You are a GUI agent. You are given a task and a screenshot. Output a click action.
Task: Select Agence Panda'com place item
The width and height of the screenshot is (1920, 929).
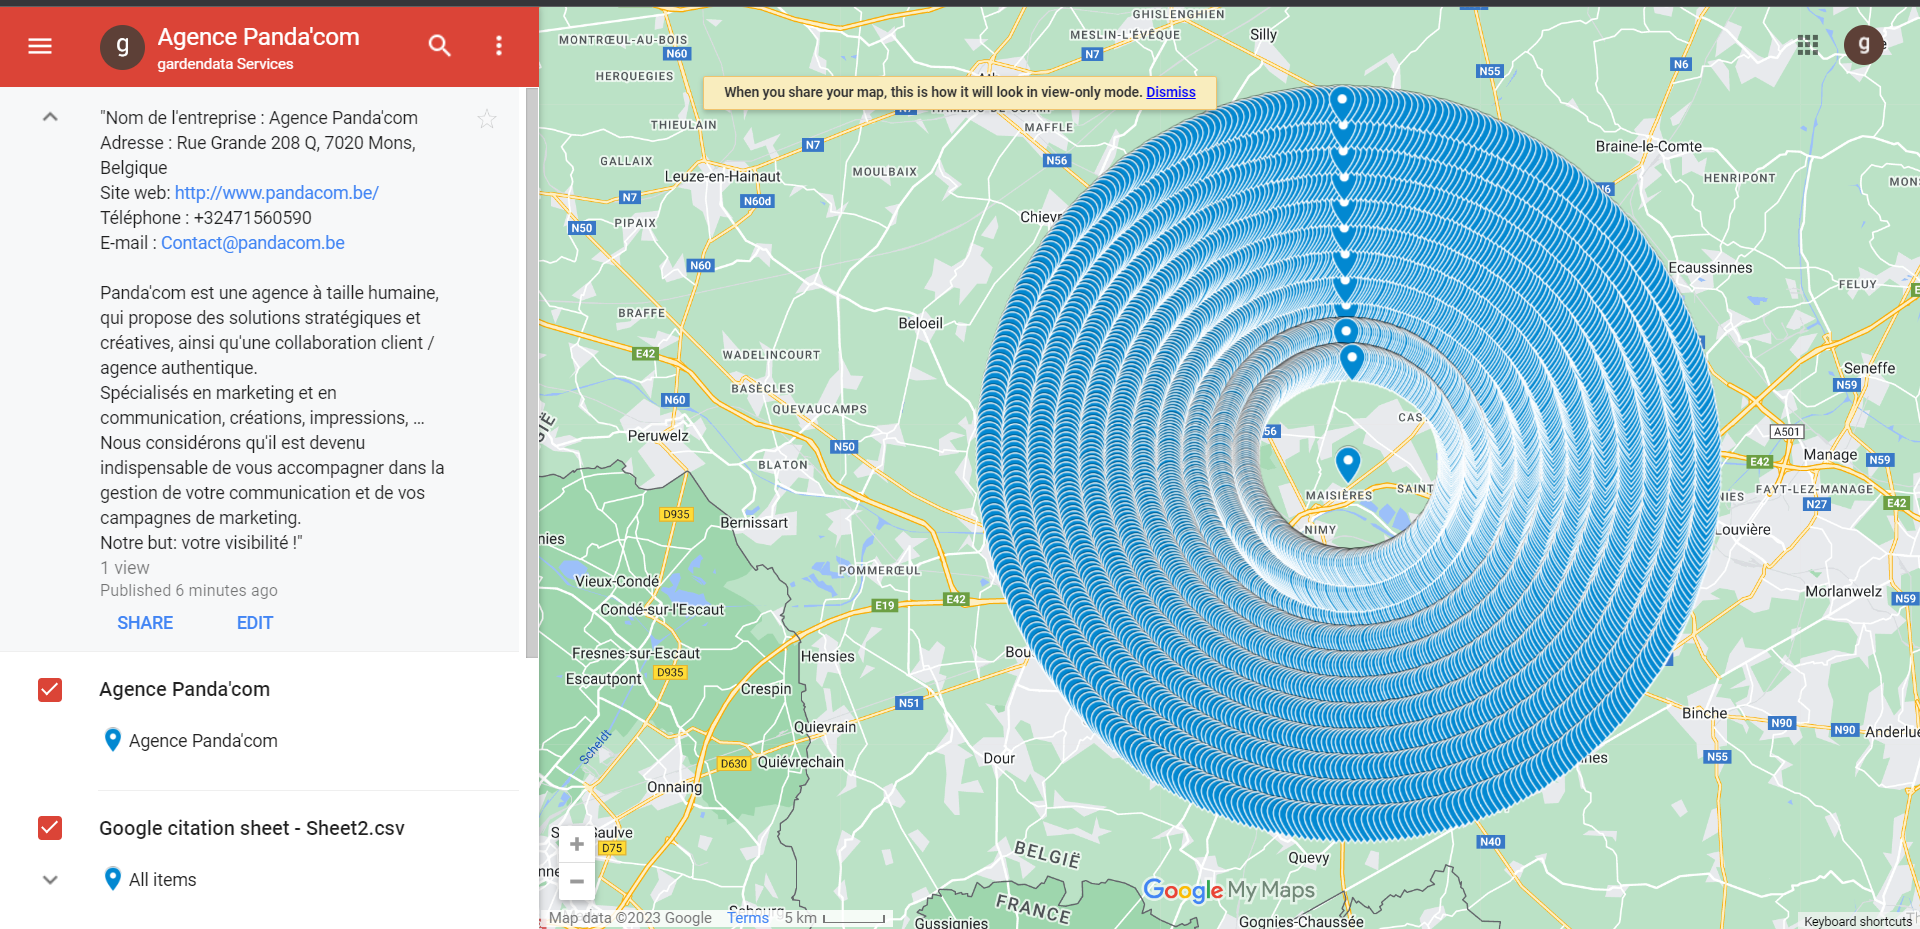click(203, 741)
